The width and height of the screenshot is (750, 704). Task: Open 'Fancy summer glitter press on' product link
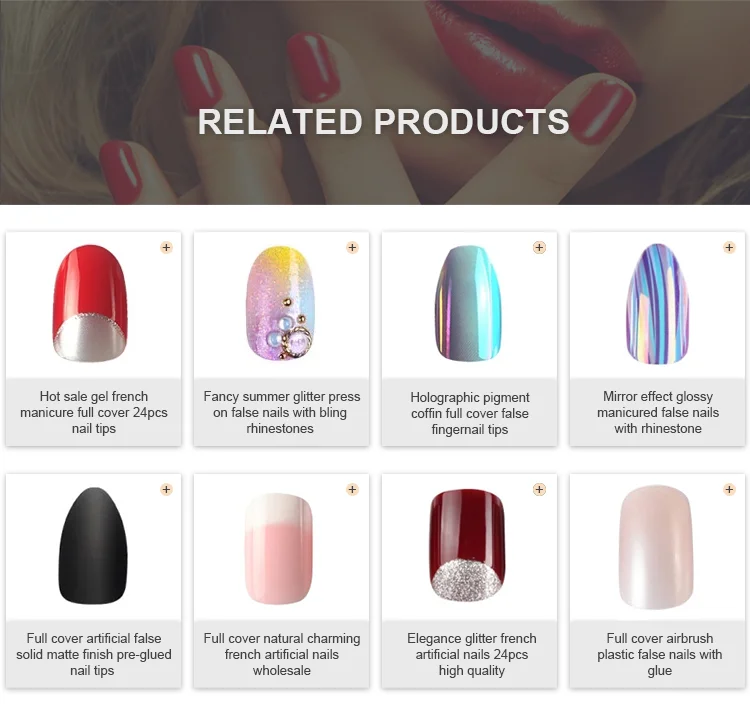click(x=281, y=412)
